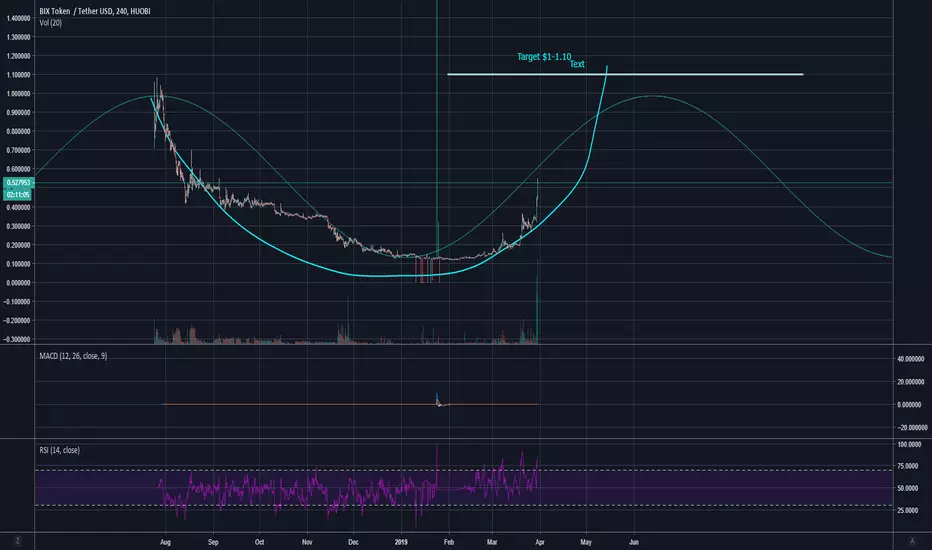Click the 0.700000 price axis label
Screen dimensions: 932x550
click(18, 150)
